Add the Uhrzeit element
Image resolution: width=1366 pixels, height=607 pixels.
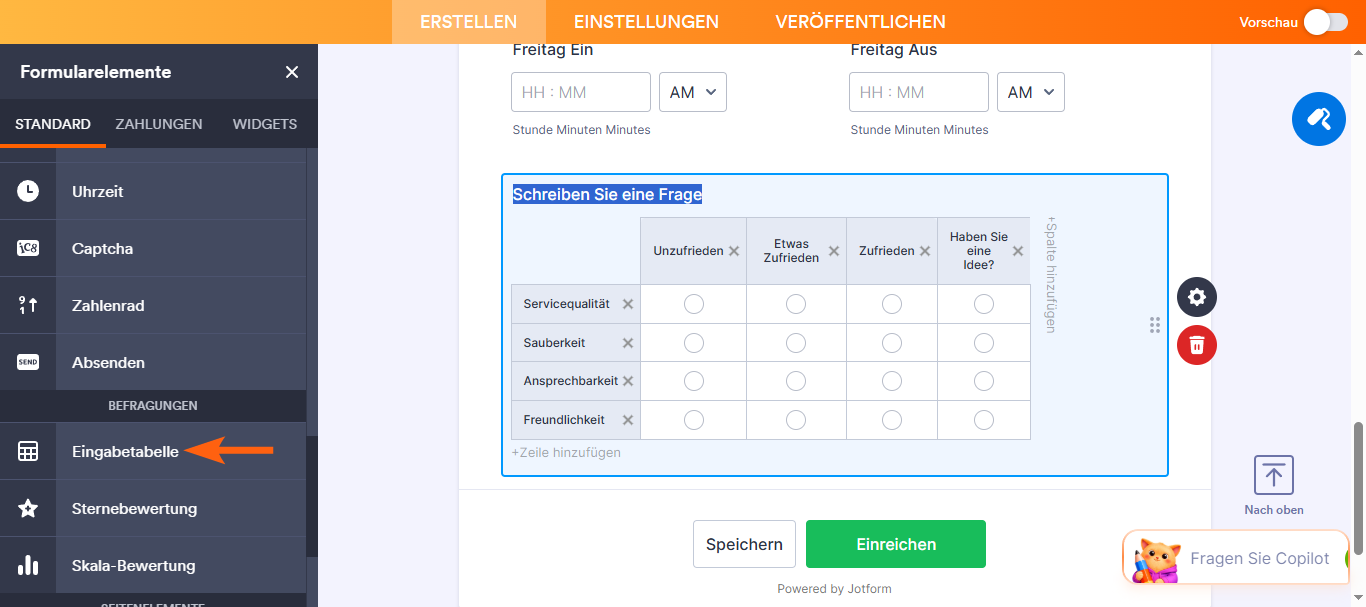pos(153,191)
